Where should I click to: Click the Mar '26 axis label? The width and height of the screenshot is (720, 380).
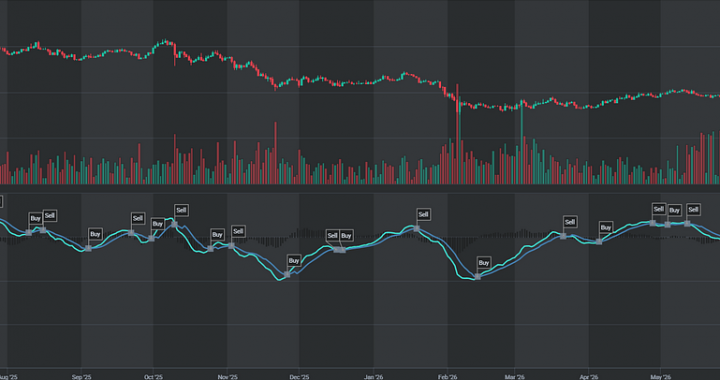(515, 377)
